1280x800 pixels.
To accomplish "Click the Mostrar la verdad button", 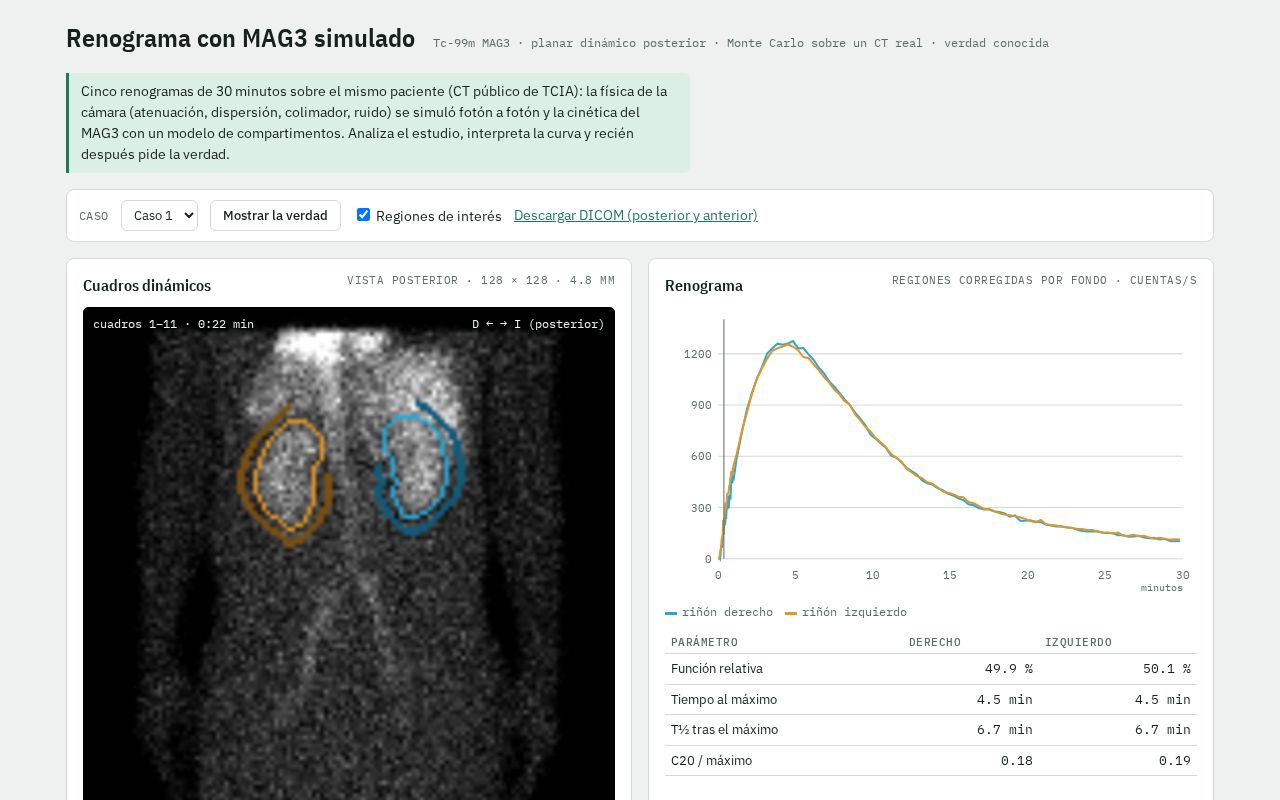I will (x=275, y=216).
